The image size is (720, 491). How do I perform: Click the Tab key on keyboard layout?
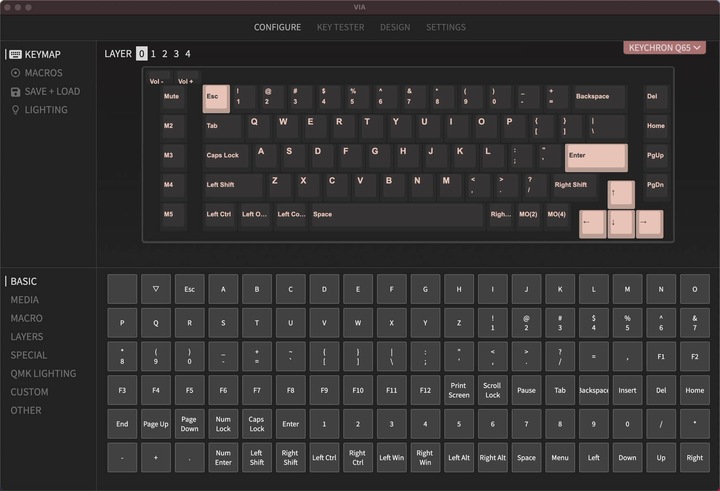pyautogui.click(x=222, y=127)
